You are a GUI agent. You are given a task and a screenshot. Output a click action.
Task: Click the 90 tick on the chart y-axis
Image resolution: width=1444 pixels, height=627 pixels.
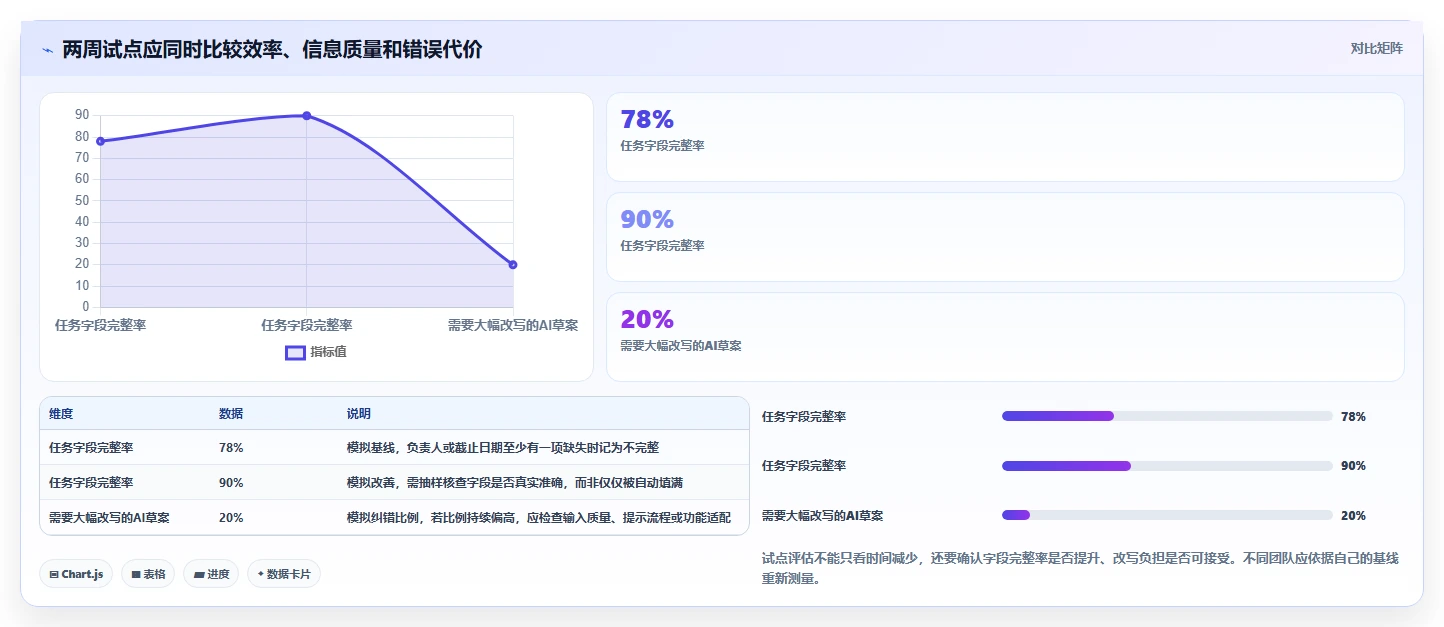pyautogui.click(x=82, y=115)
